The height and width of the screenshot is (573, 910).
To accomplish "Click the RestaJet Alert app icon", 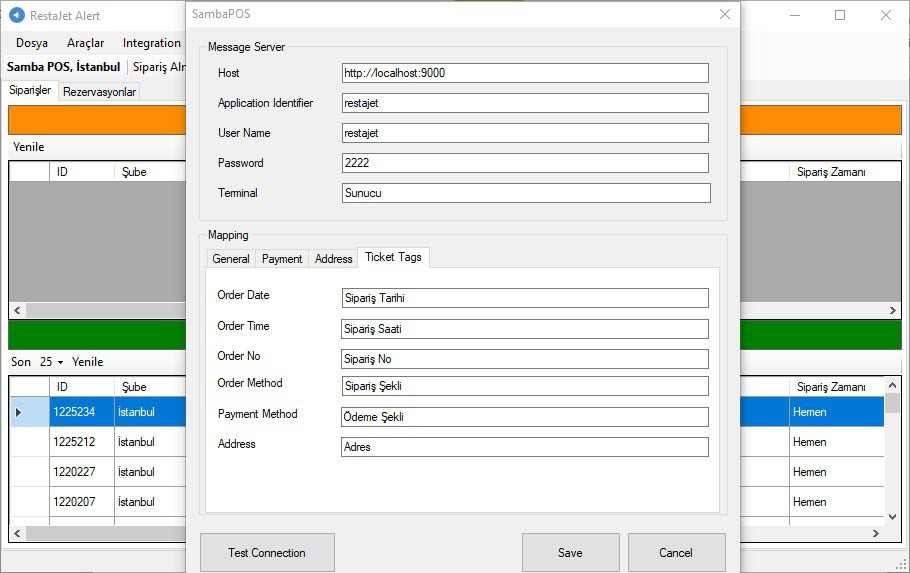I will 15,16.
